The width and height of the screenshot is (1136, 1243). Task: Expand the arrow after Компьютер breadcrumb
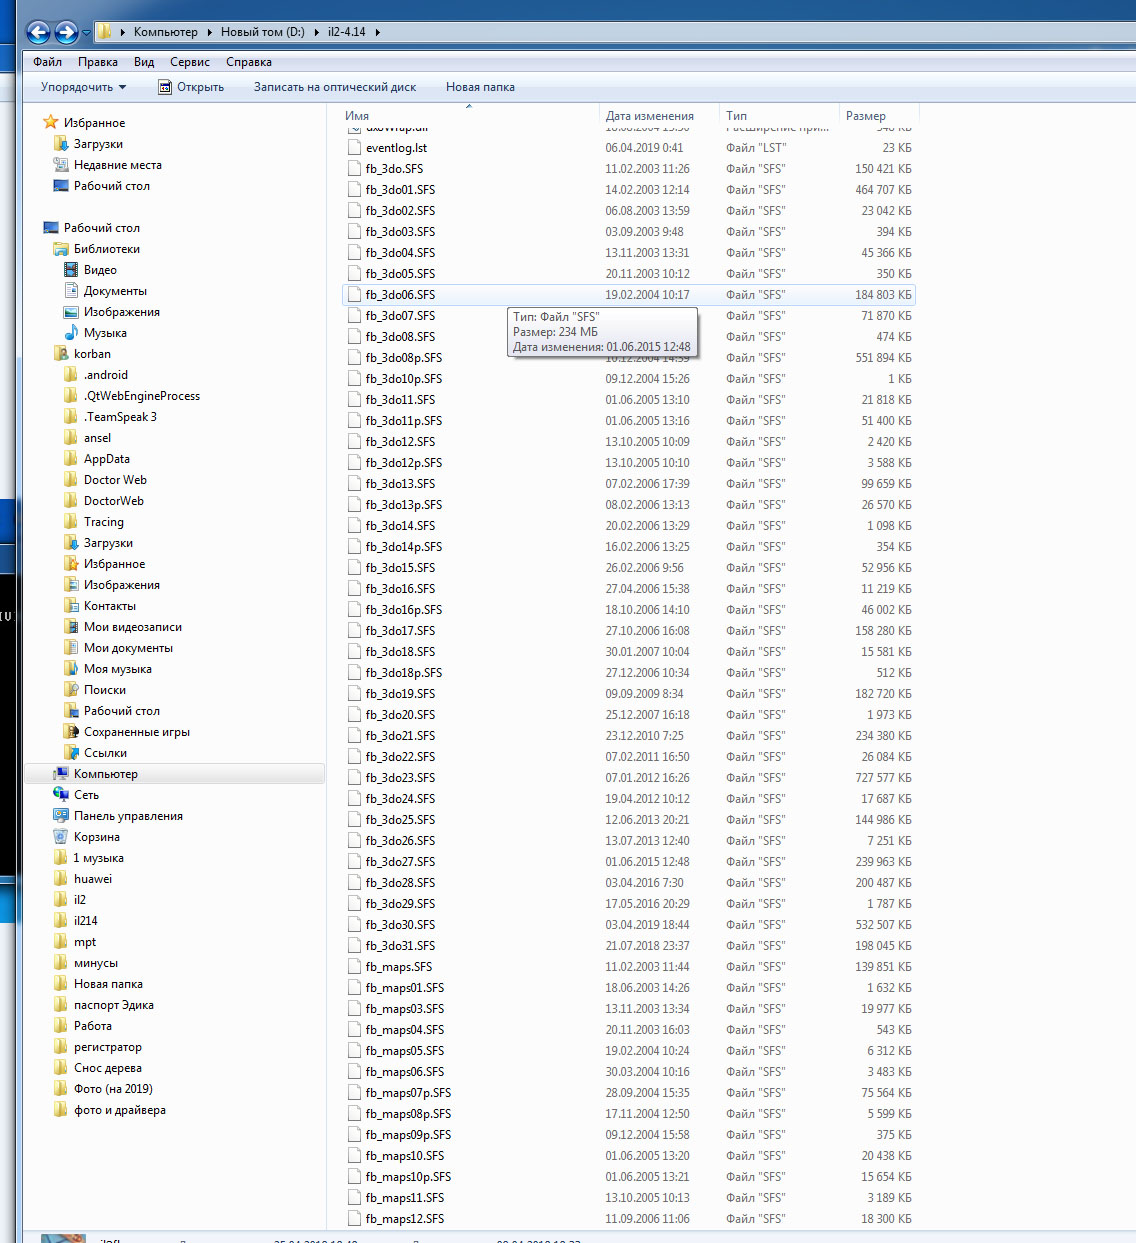tap(210, 32)
